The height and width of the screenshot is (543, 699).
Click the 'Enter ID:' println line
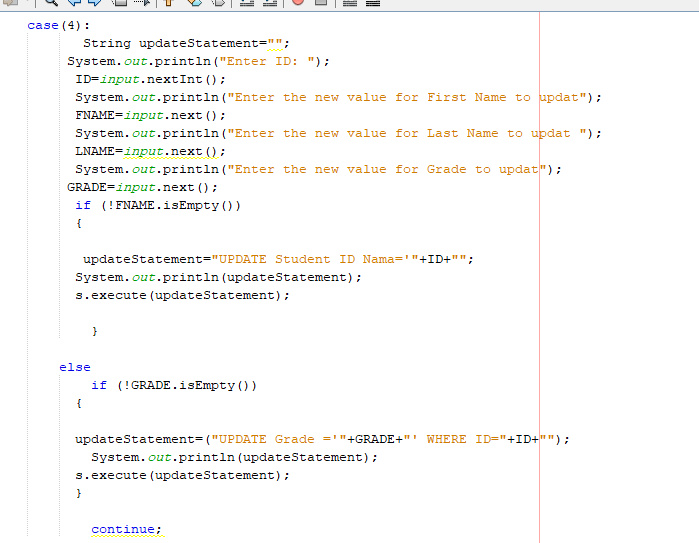click(x=198, y=62)
